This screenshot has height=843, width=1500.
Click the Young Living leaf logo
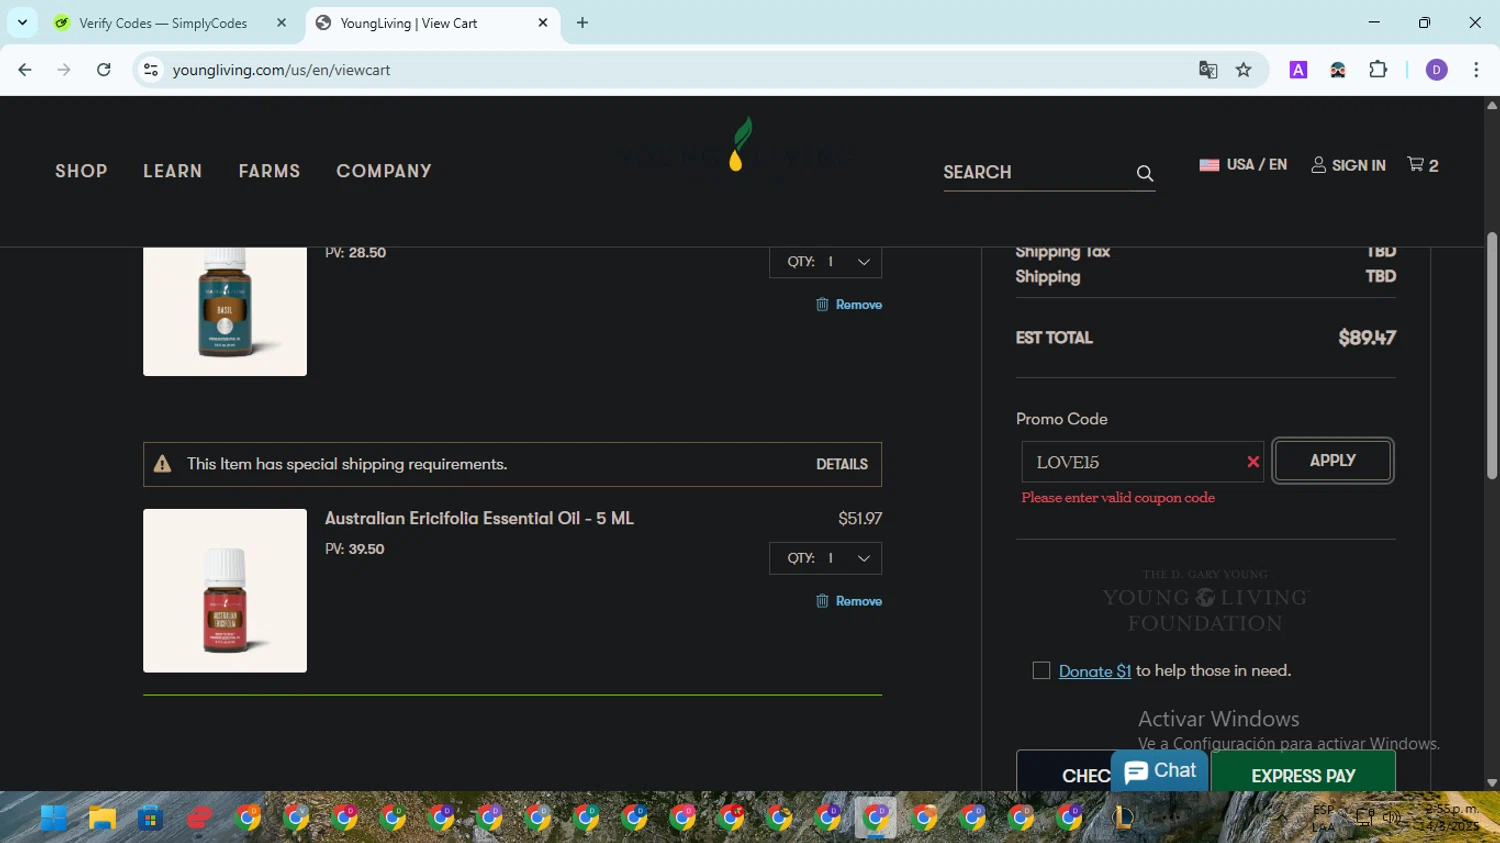[738, 145]
